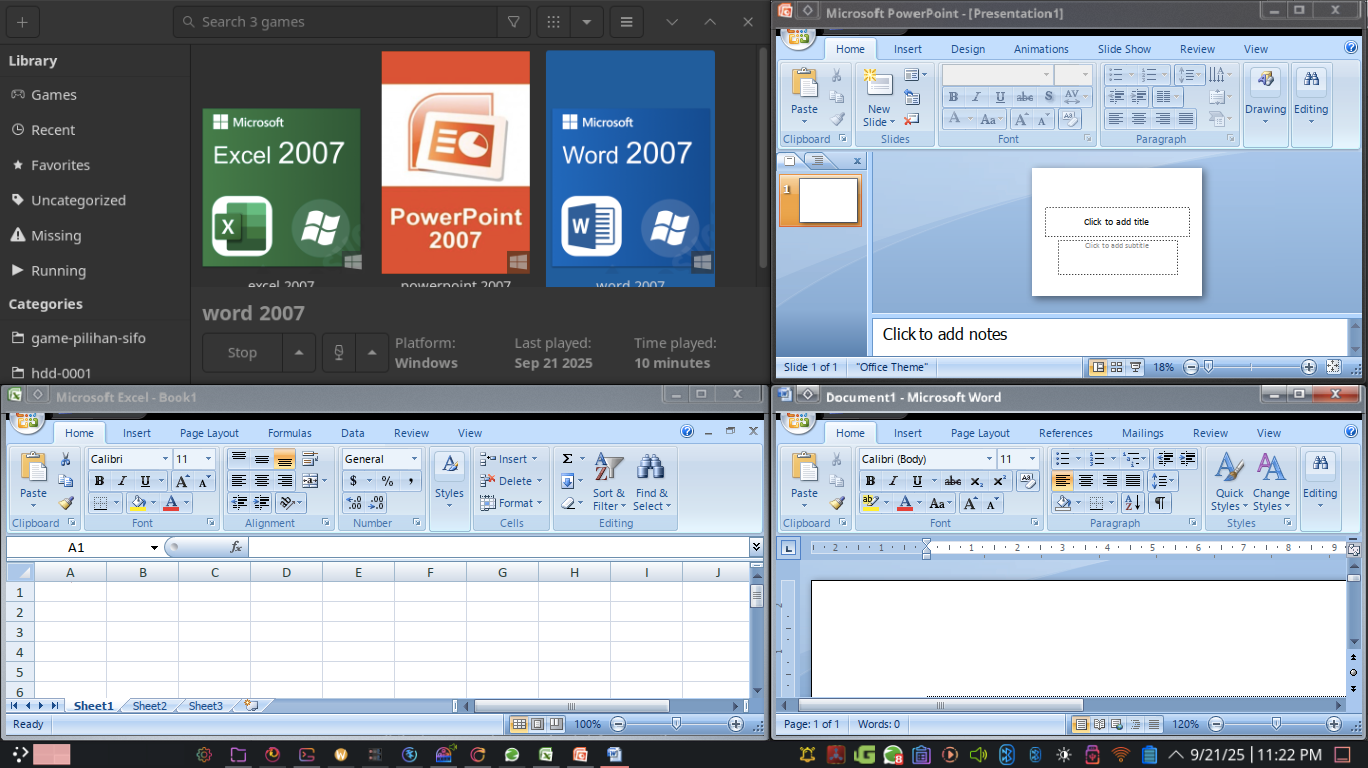Click the Add (+) button in launcher header
This screenshot has width=1368, height=768.
(x=22, y=22)
